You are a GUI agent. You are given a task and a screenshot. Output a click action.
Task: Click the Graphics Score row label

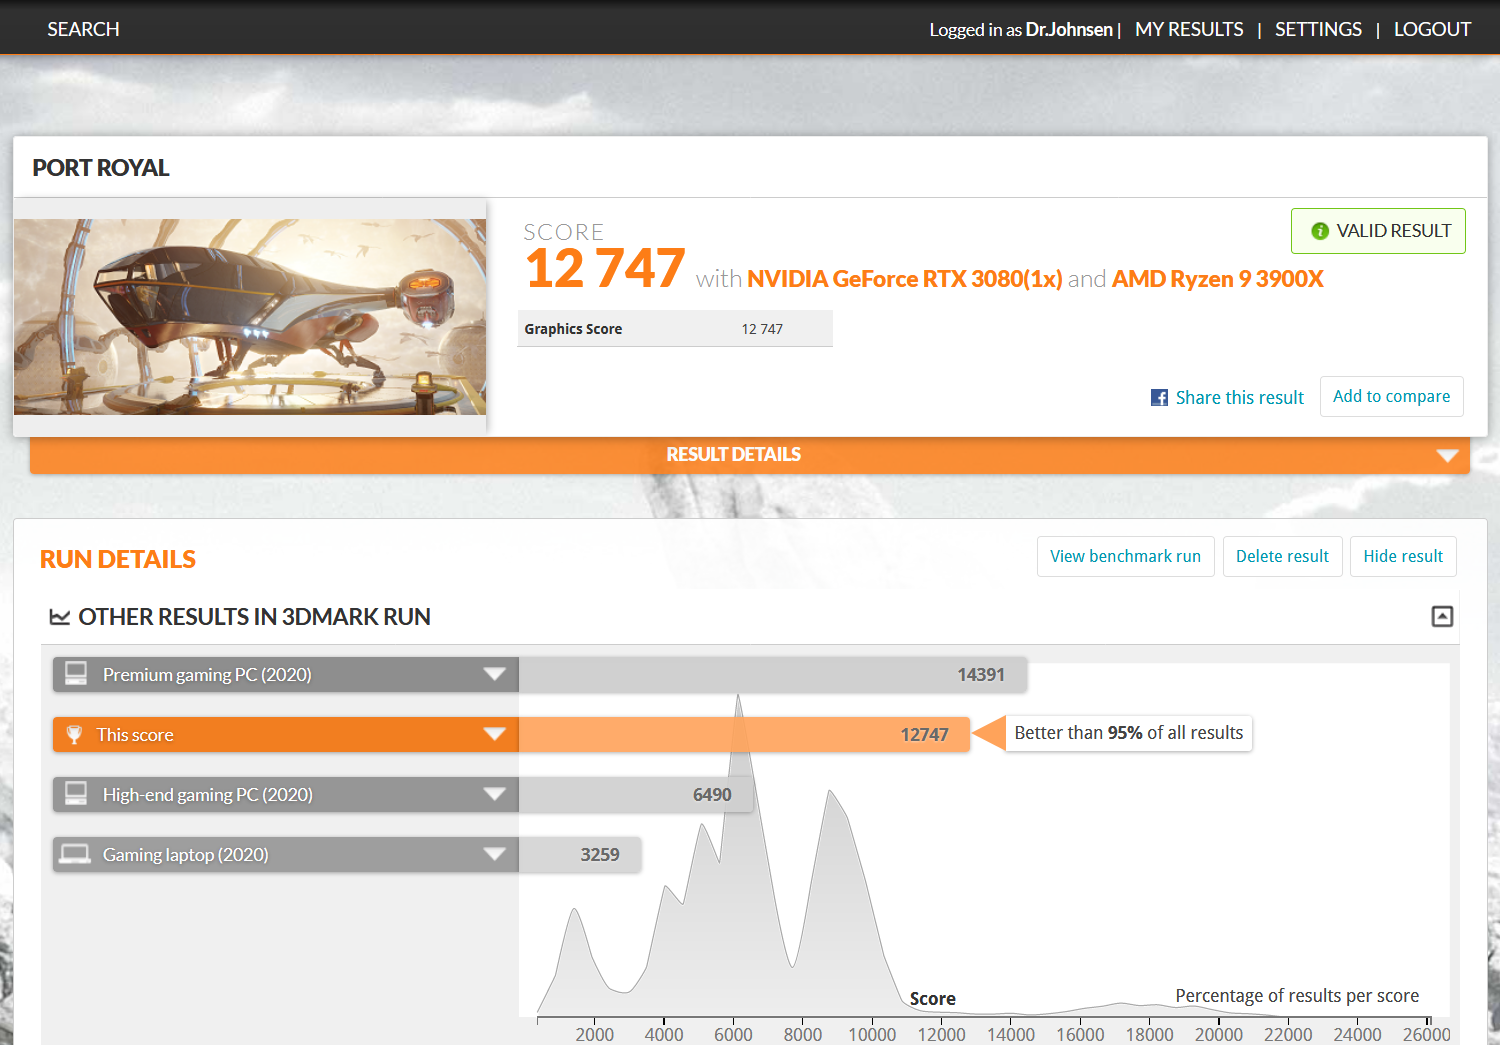pyautogui.click(x=573, y=329)
